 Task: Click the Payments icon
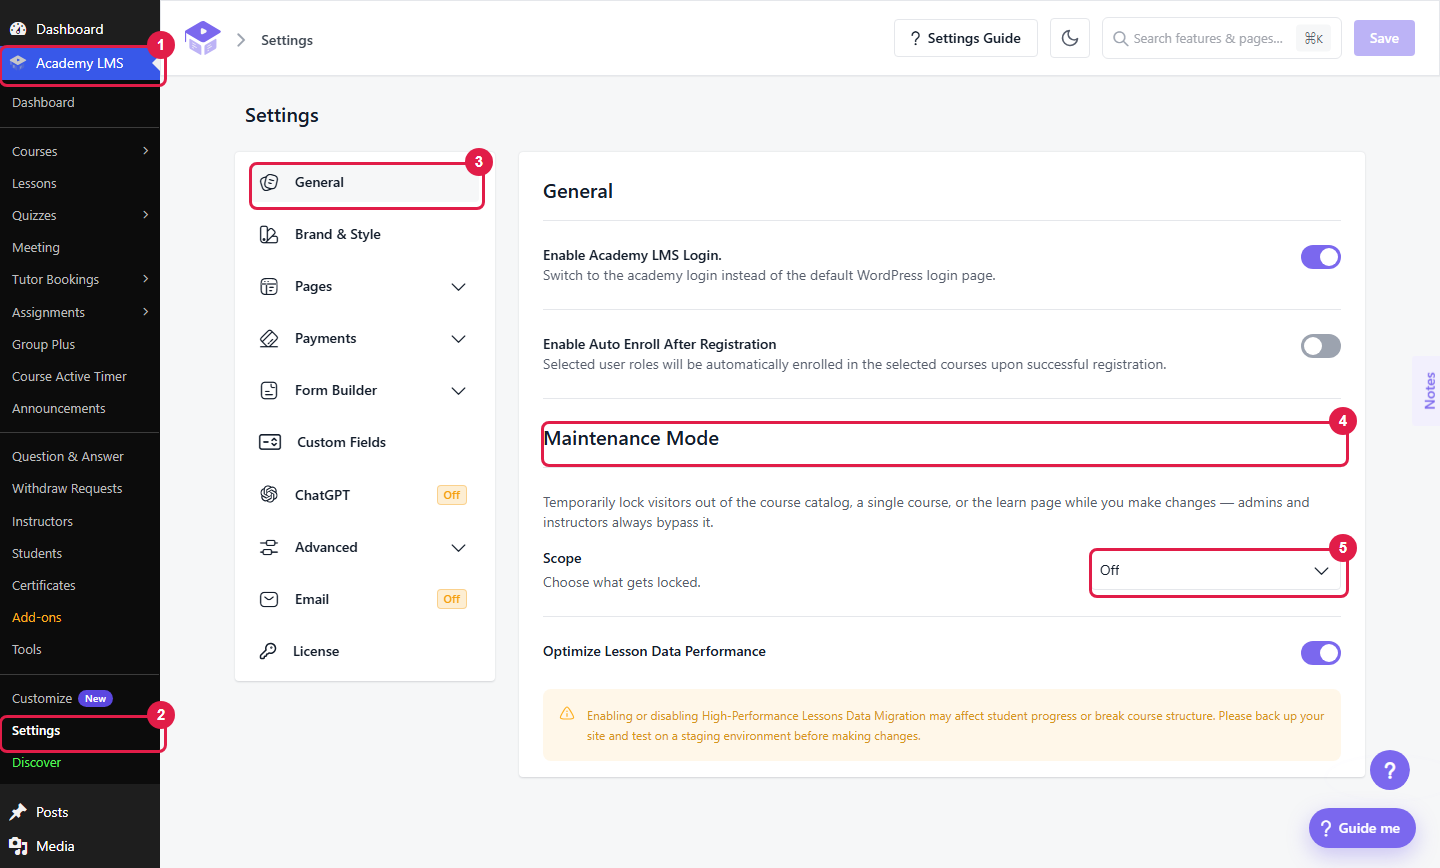point(269,338)
